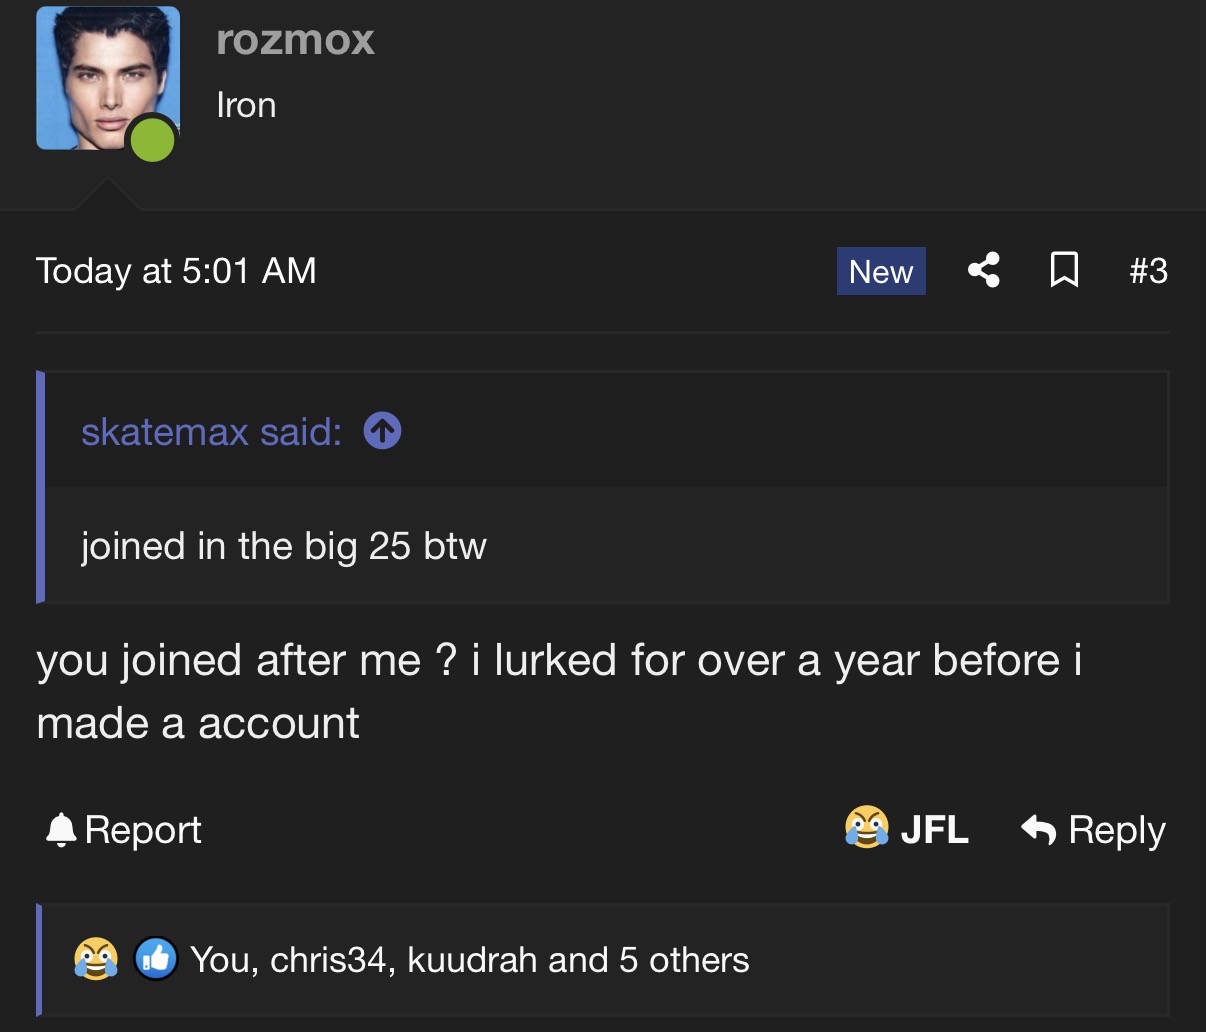
Task: Click the share icon on post #3
Action: tap(984, 271)
